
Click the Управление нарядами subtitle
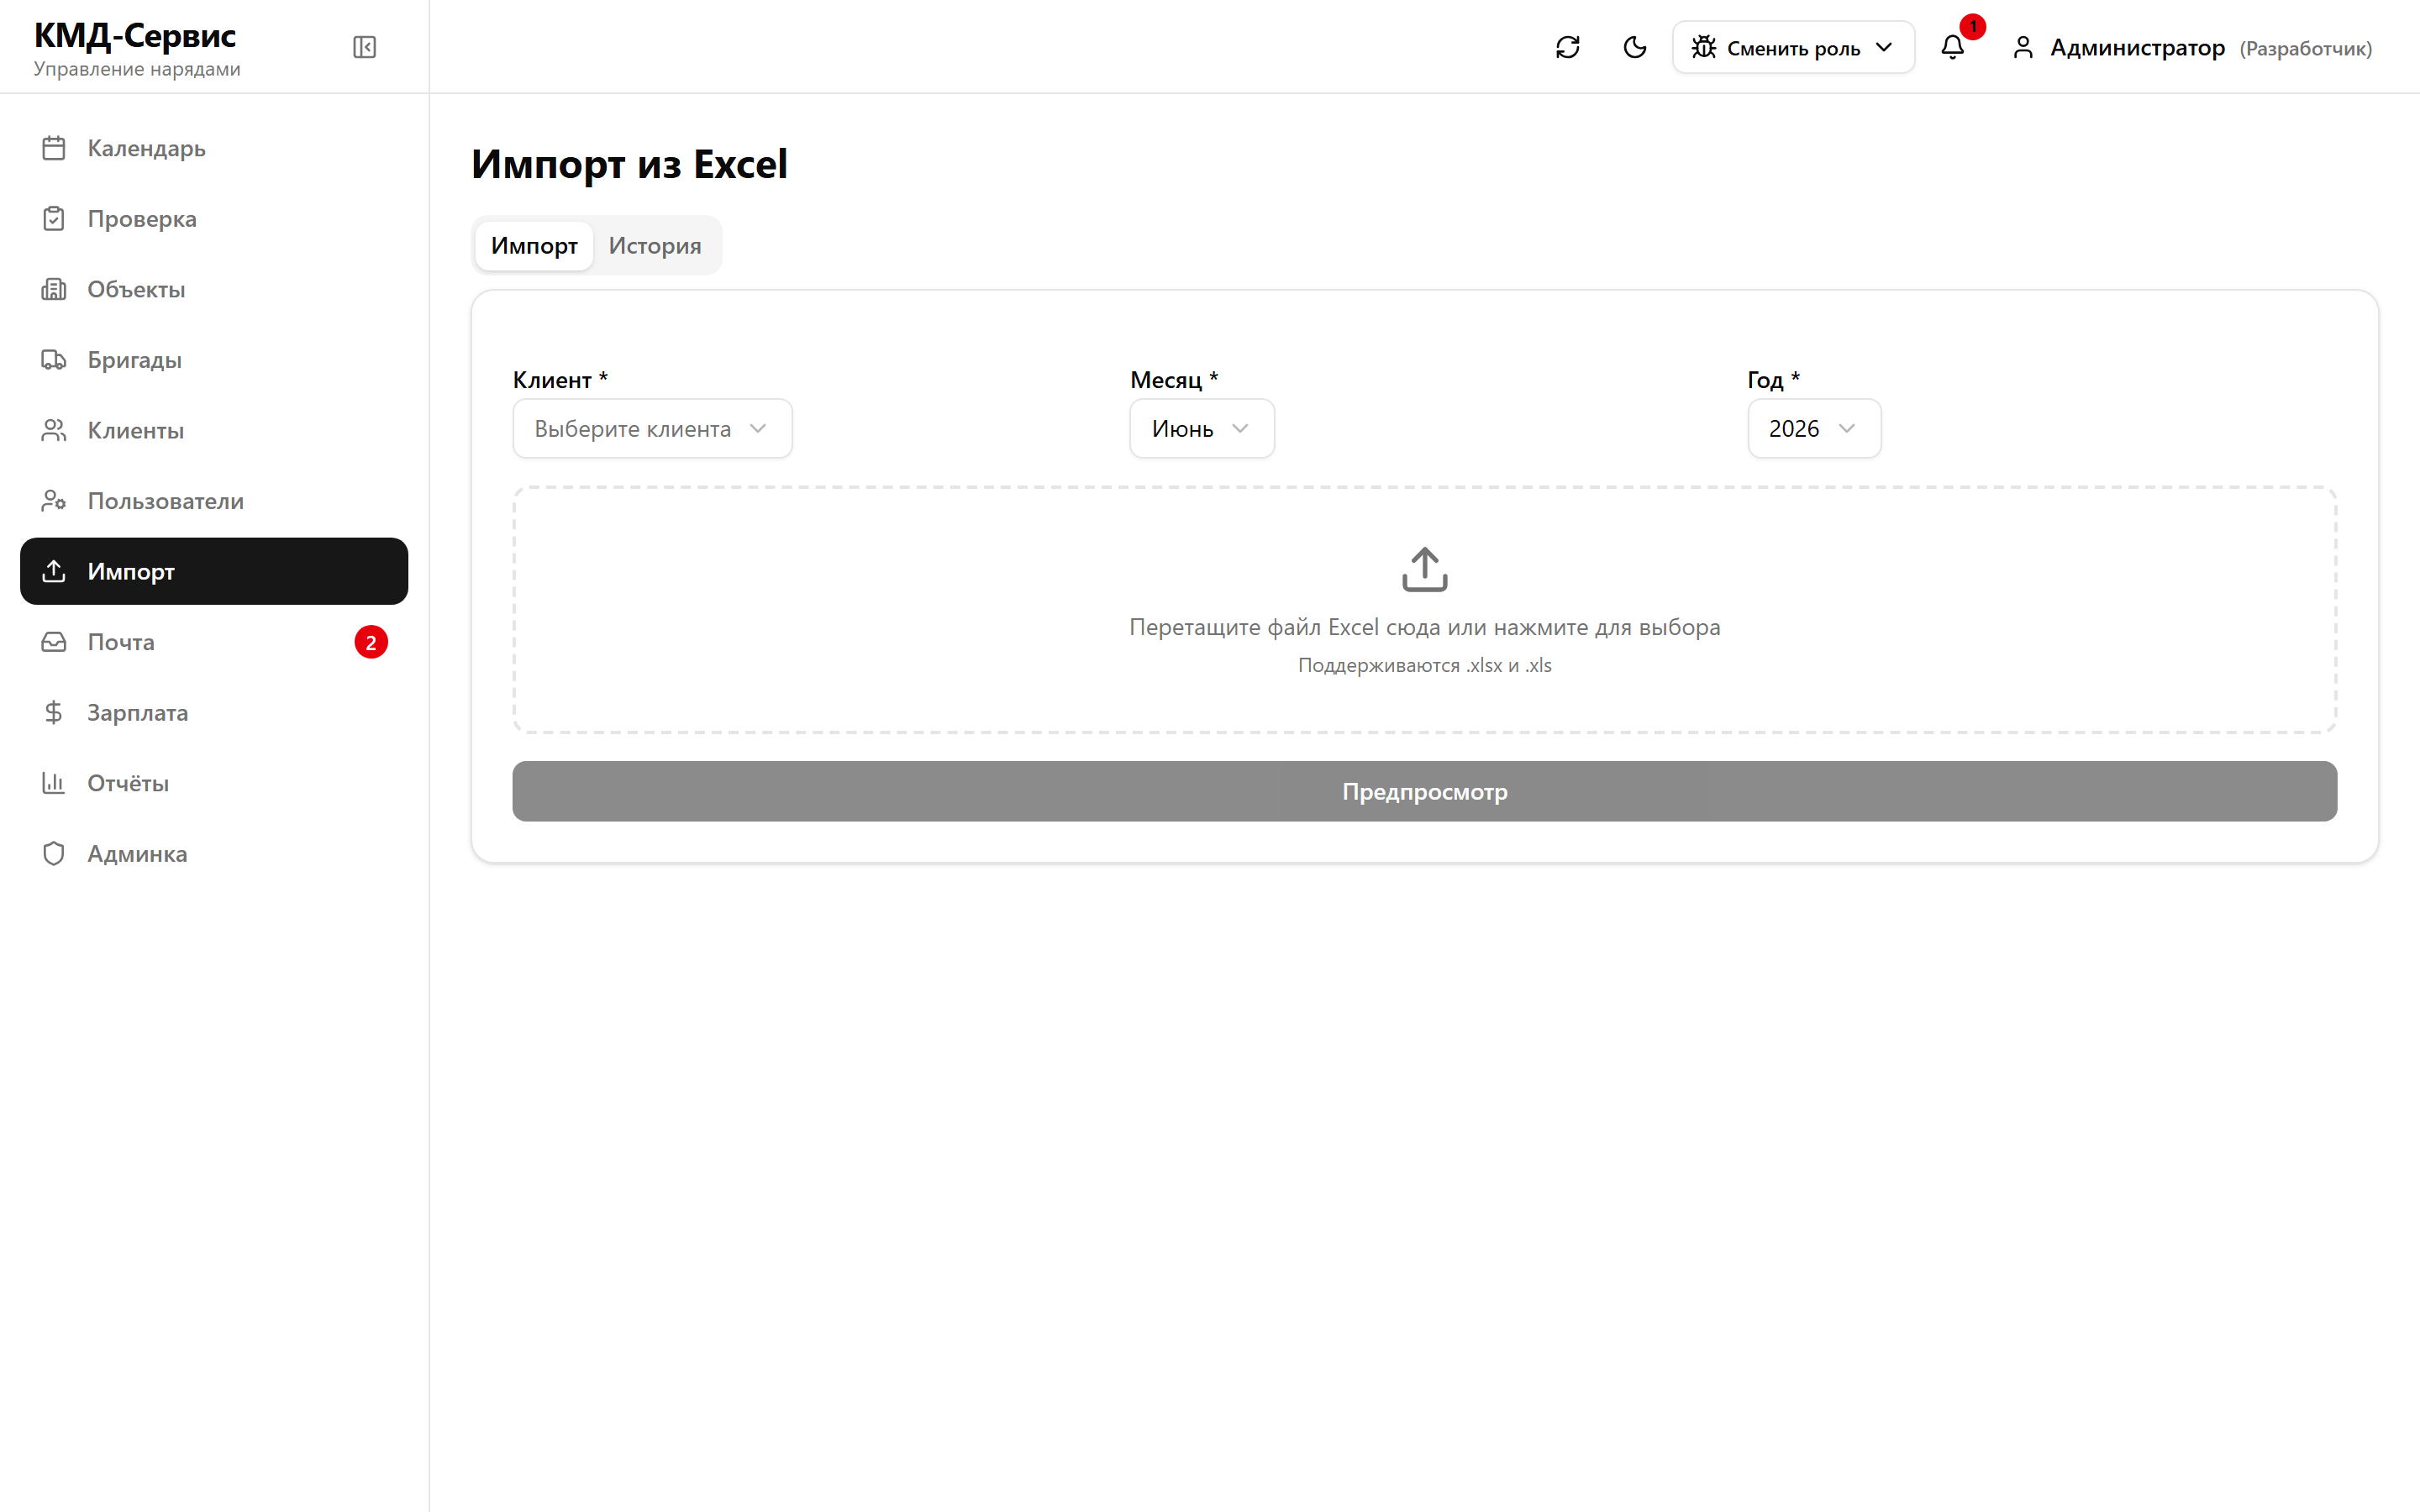coord(137,69)
